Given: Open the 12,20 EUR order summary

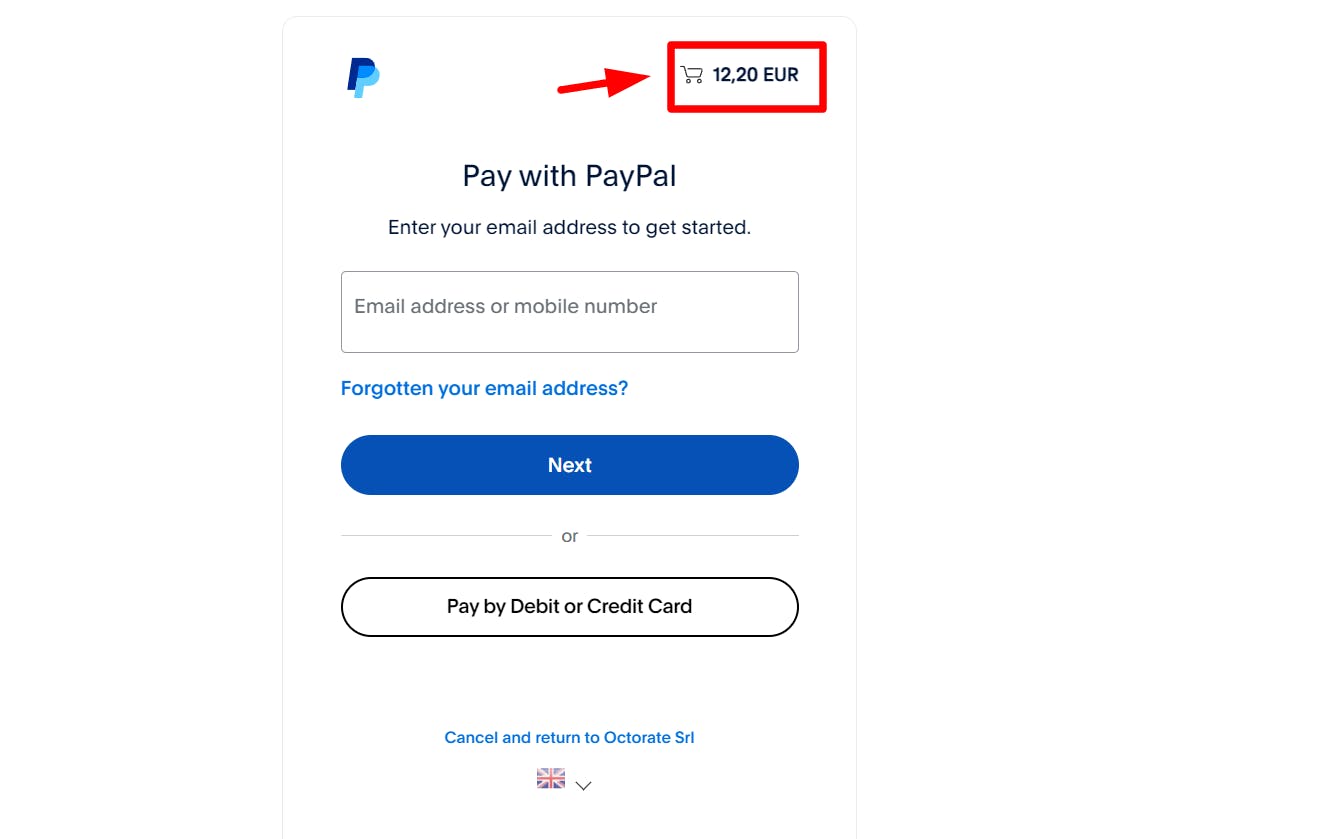Looking at the screenshot, I should [x=754, y=75].
